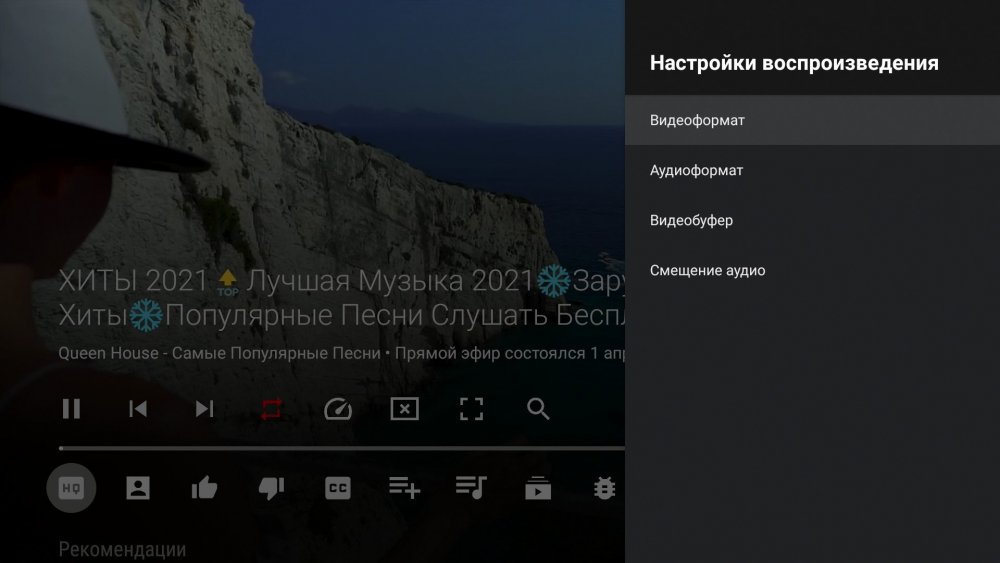Click the crossed-box icon beside fullscreen

(404, 409)
